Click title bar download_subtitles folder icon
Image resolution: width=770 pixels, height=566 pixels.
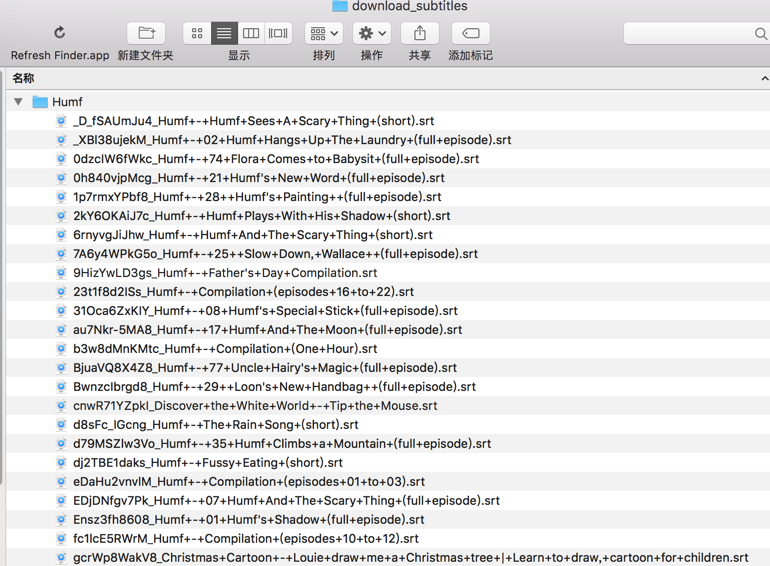coord(340,5)
